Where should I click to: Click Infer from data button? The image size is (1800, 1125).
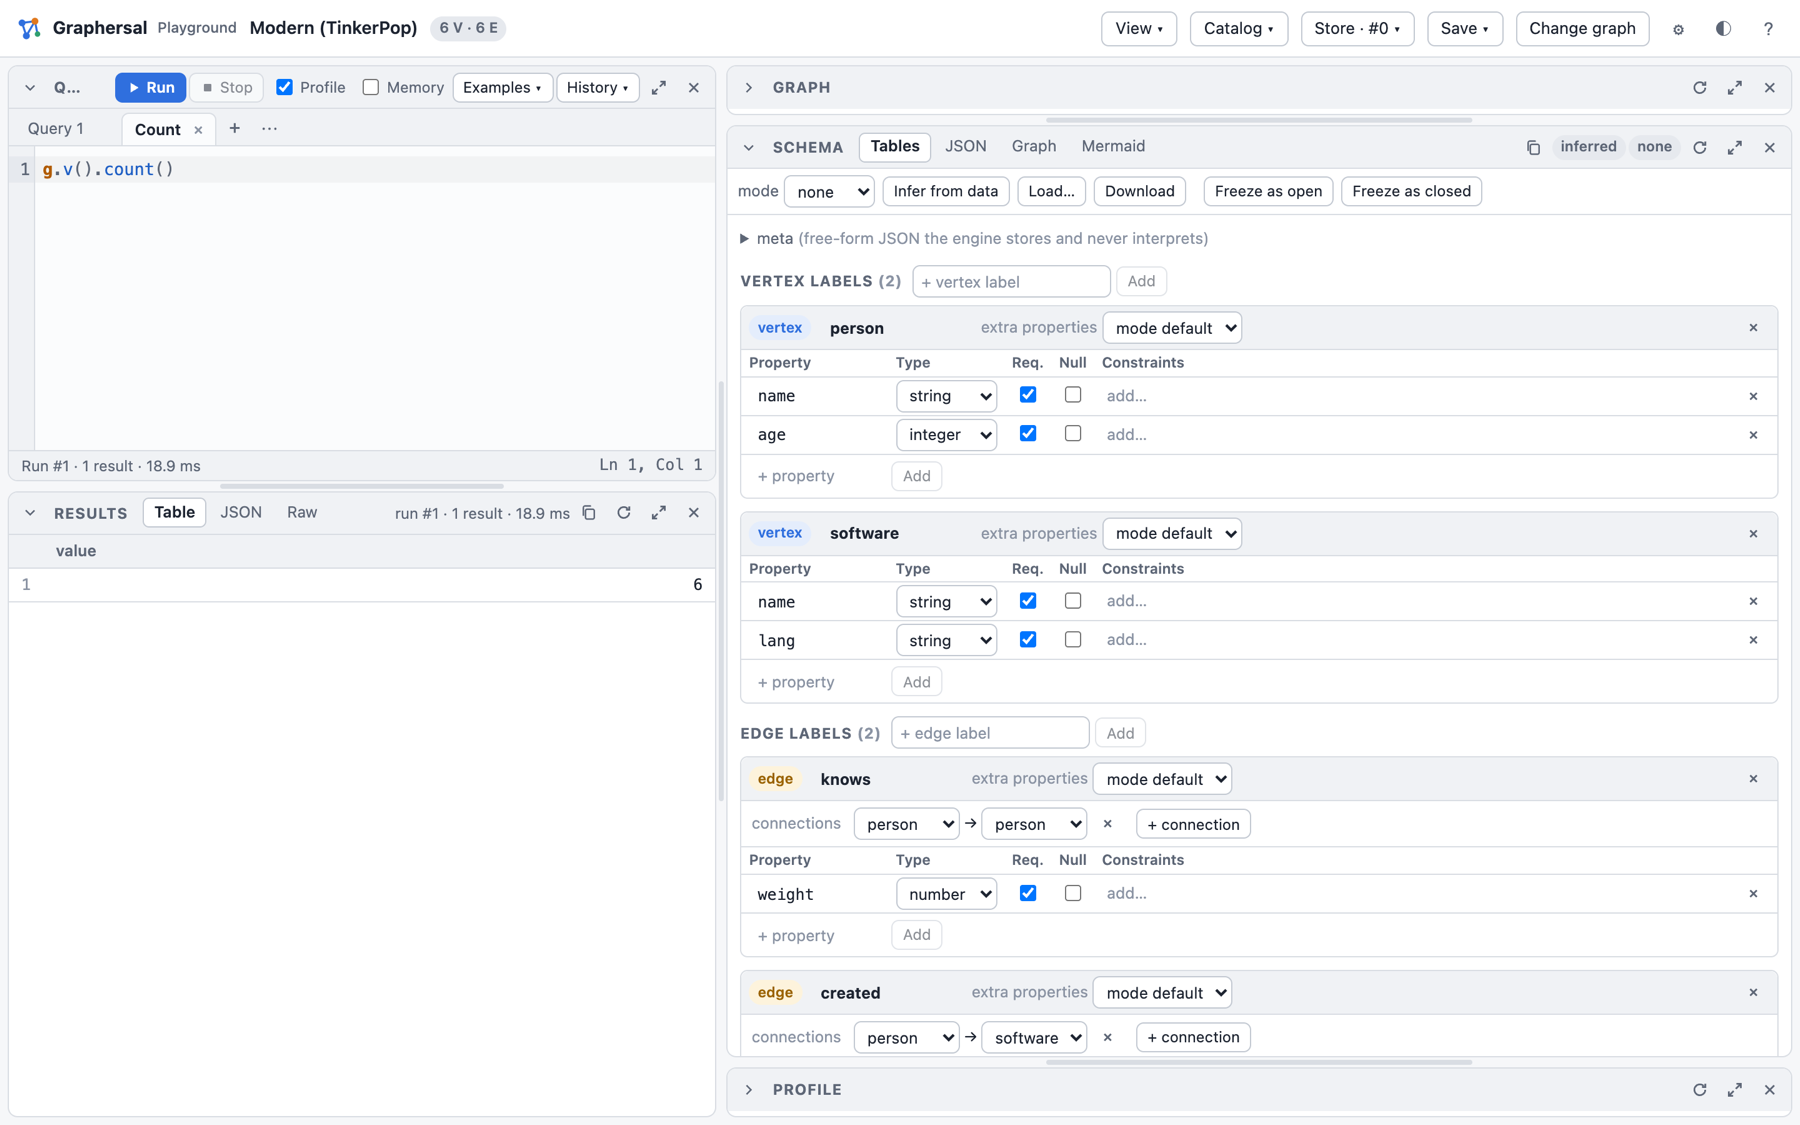(945, 191)
